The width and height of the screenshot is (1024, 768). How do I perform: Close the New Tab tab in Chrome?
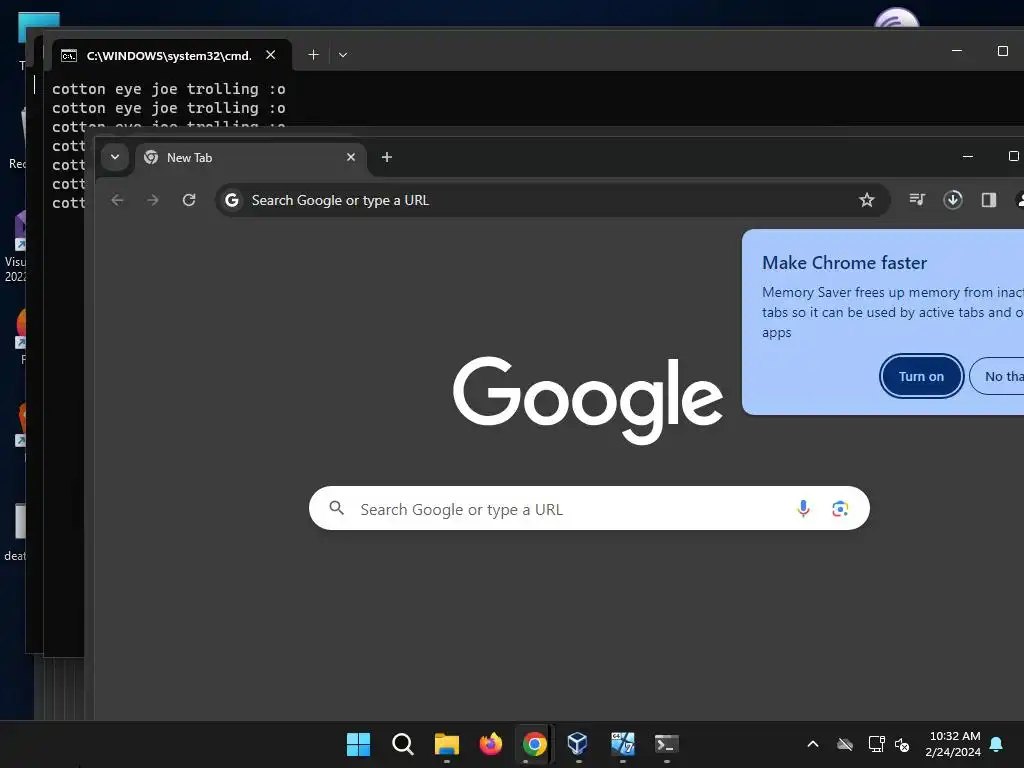pyautogui.click(x=351, y=157)
